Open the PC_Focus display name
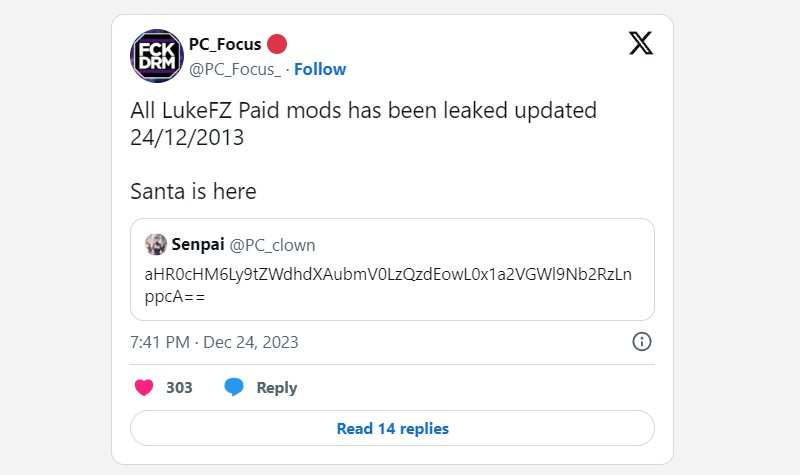 [224, 44]
